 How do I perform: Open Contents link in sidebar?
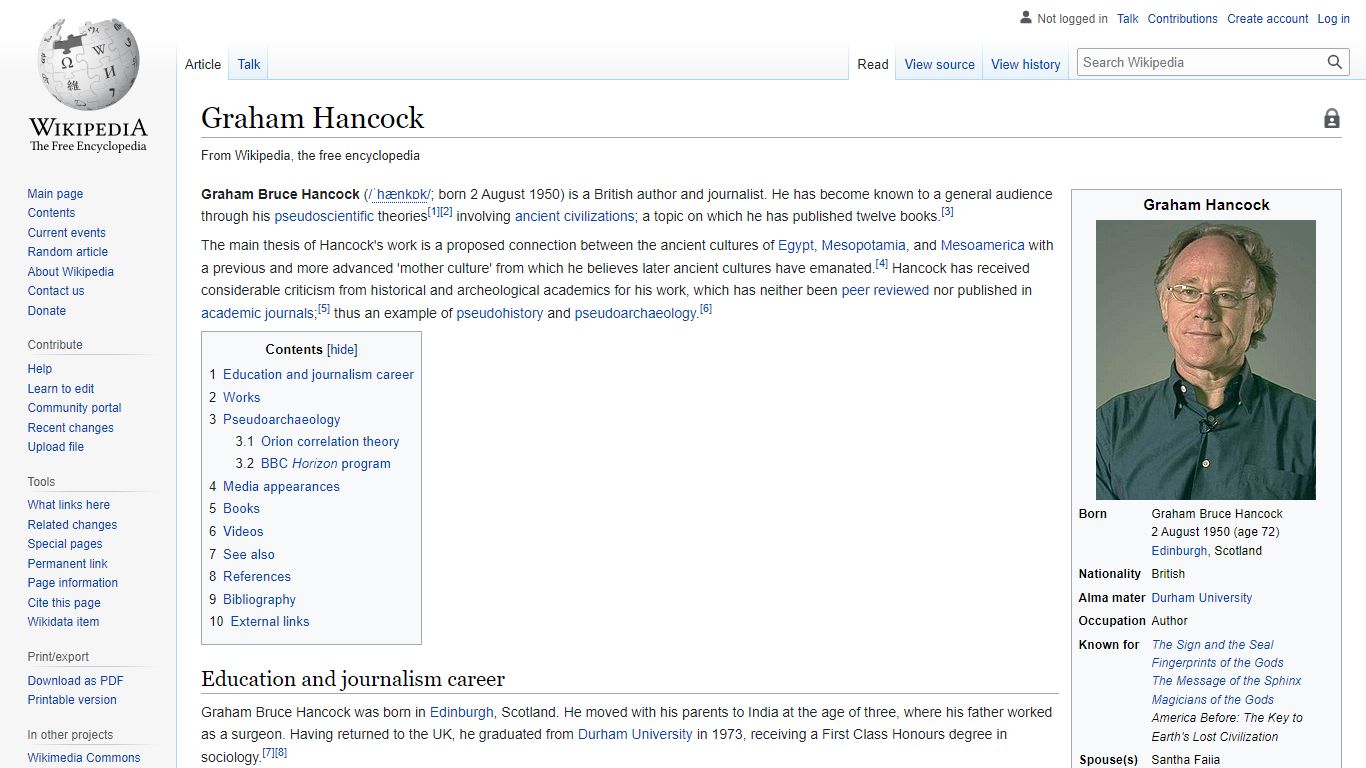(51, 213)
